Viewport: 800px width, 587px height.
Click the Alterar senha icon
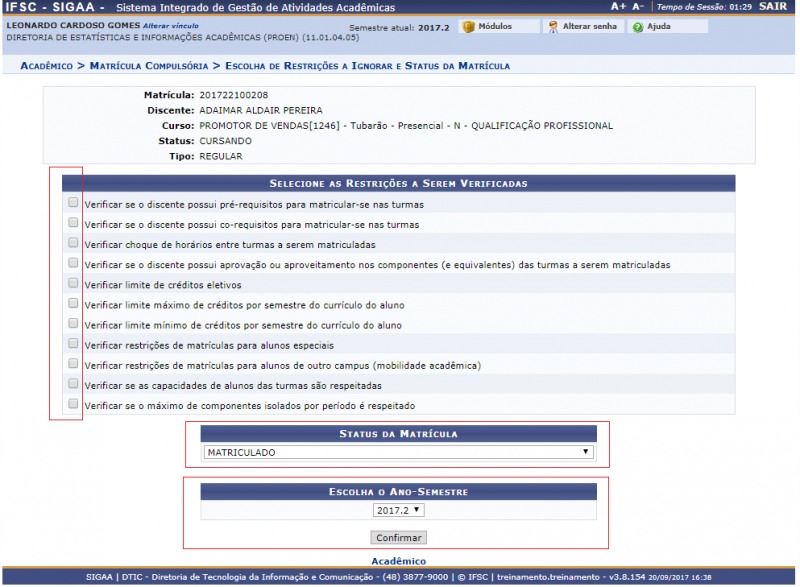(x=553, y=26)
